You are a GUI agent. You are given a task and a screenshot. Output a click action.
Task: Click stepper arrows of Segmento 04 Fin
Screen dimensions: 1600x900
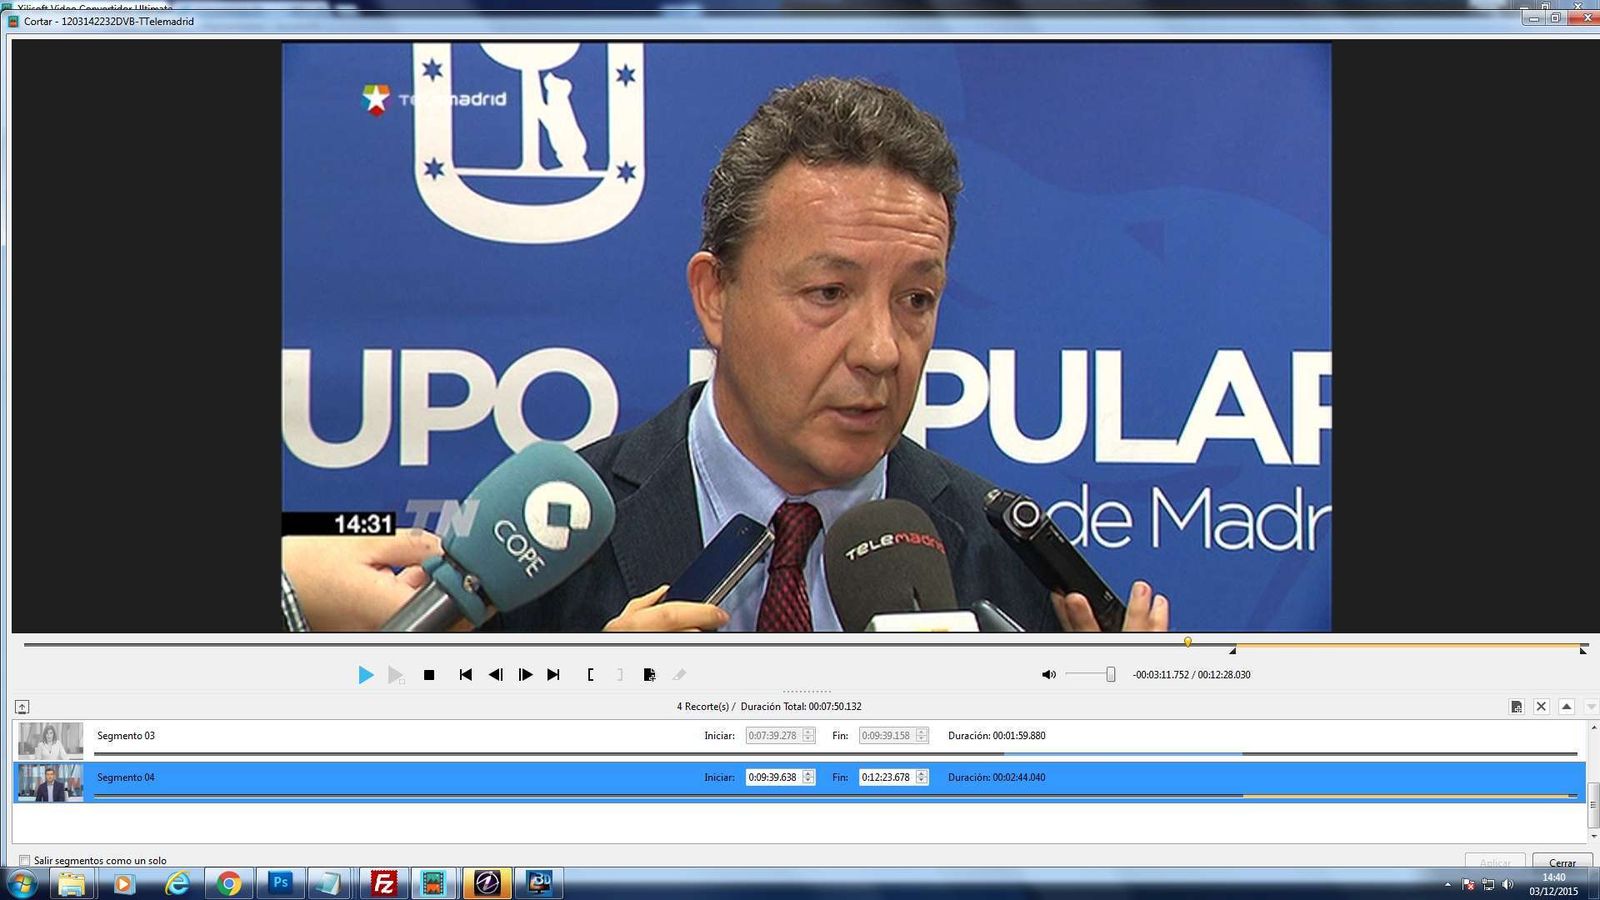click(x=921, y=777)
